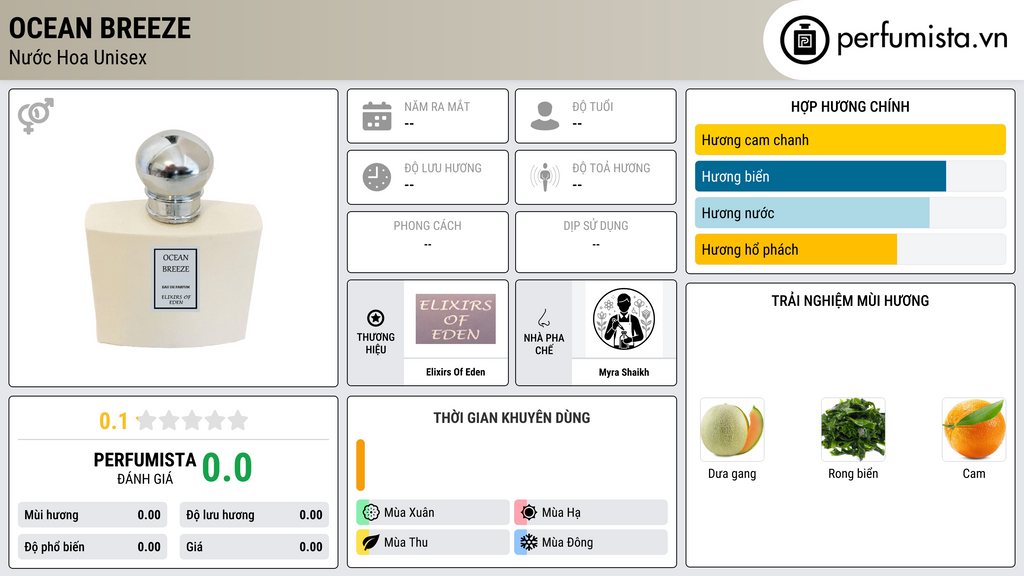Select the Cam orange note image

coord(974,430)
